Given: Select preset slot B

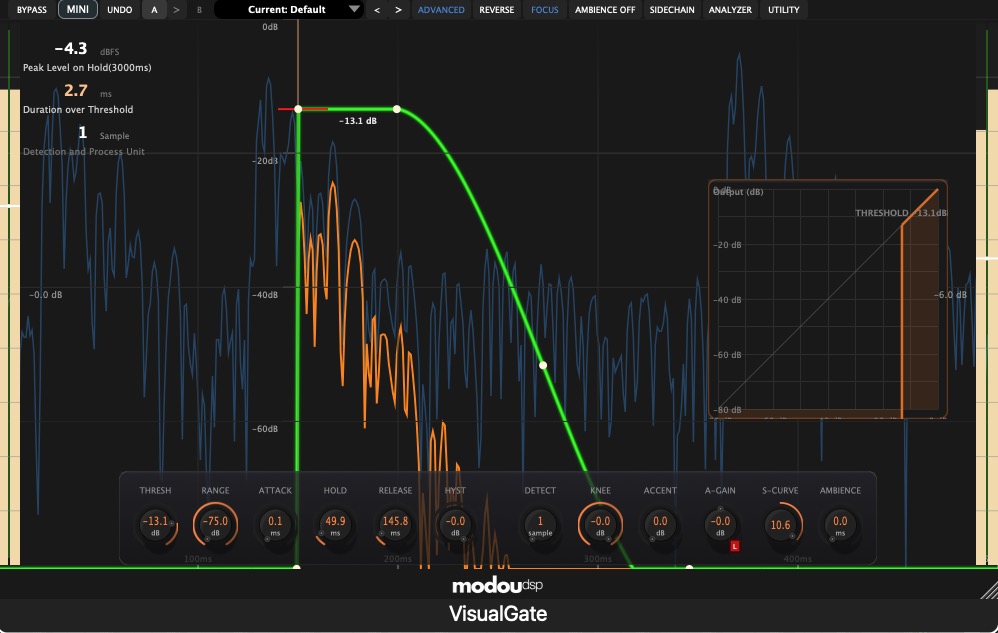Looking at the screenshot, I should coord(199,10).
